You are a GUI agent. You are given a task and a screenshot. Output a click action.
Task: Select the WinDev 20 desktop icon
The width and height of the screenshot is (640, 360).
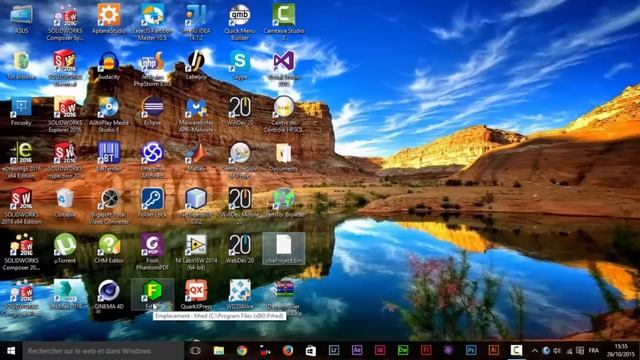click(240, 111)
